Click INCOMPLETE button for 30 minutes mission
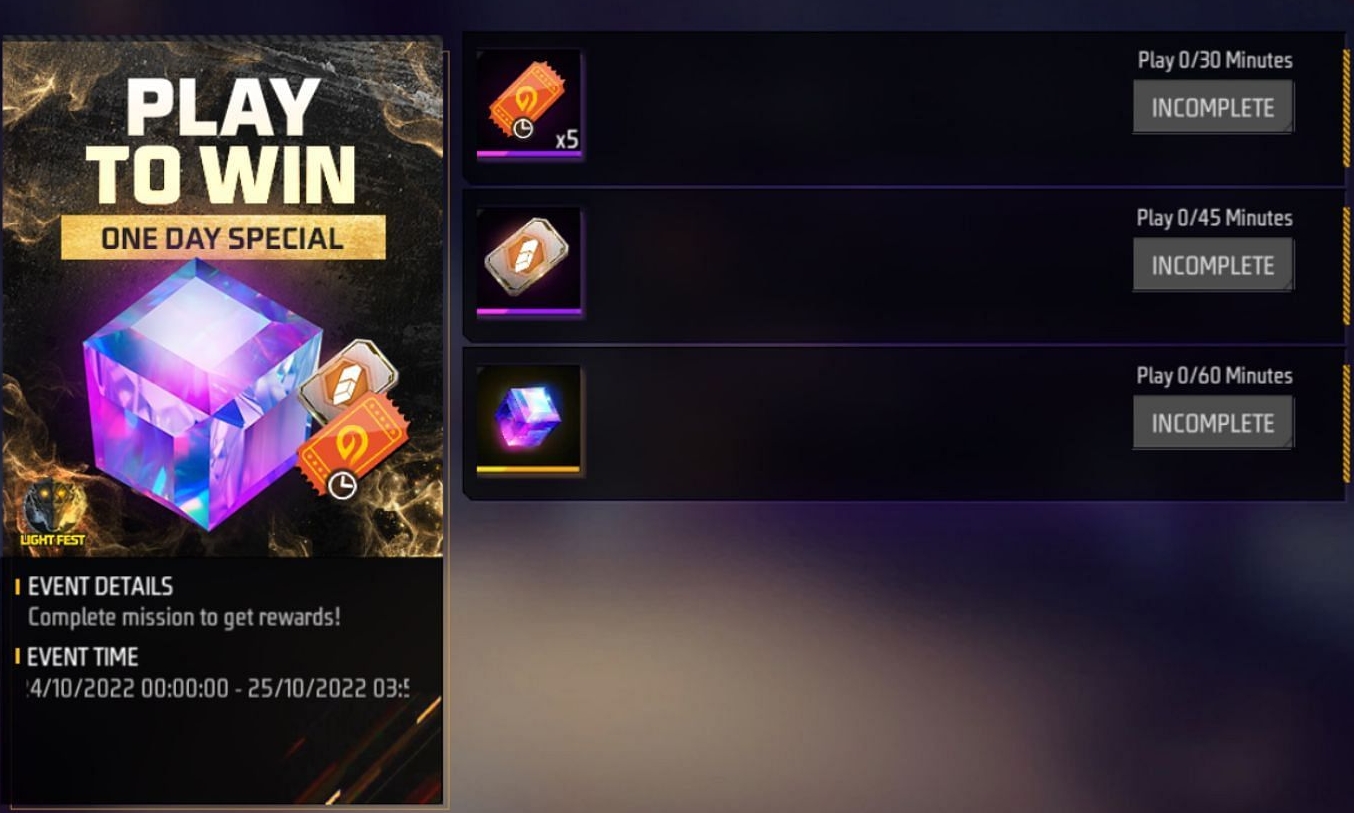This screenshot has width=1354, height=813. tap(1213, 107)
